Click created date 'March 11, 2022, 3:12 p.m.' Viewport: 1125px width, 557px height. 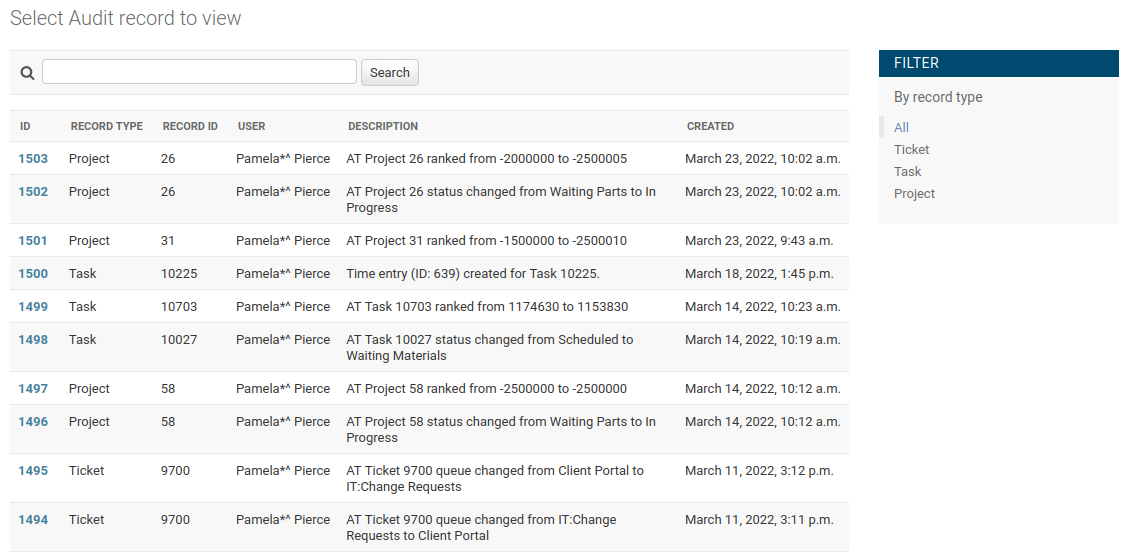(x=759, y=470)
